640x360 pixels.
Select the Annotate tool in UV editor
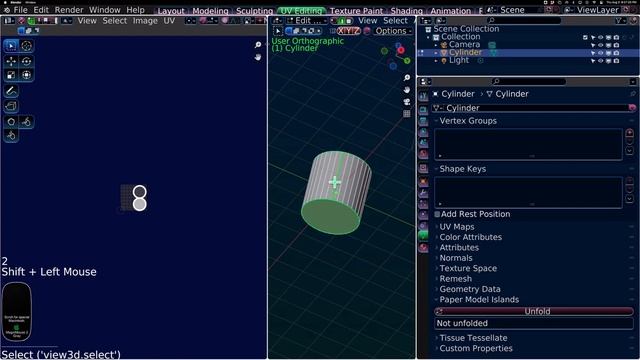click(x=11, y=91)
